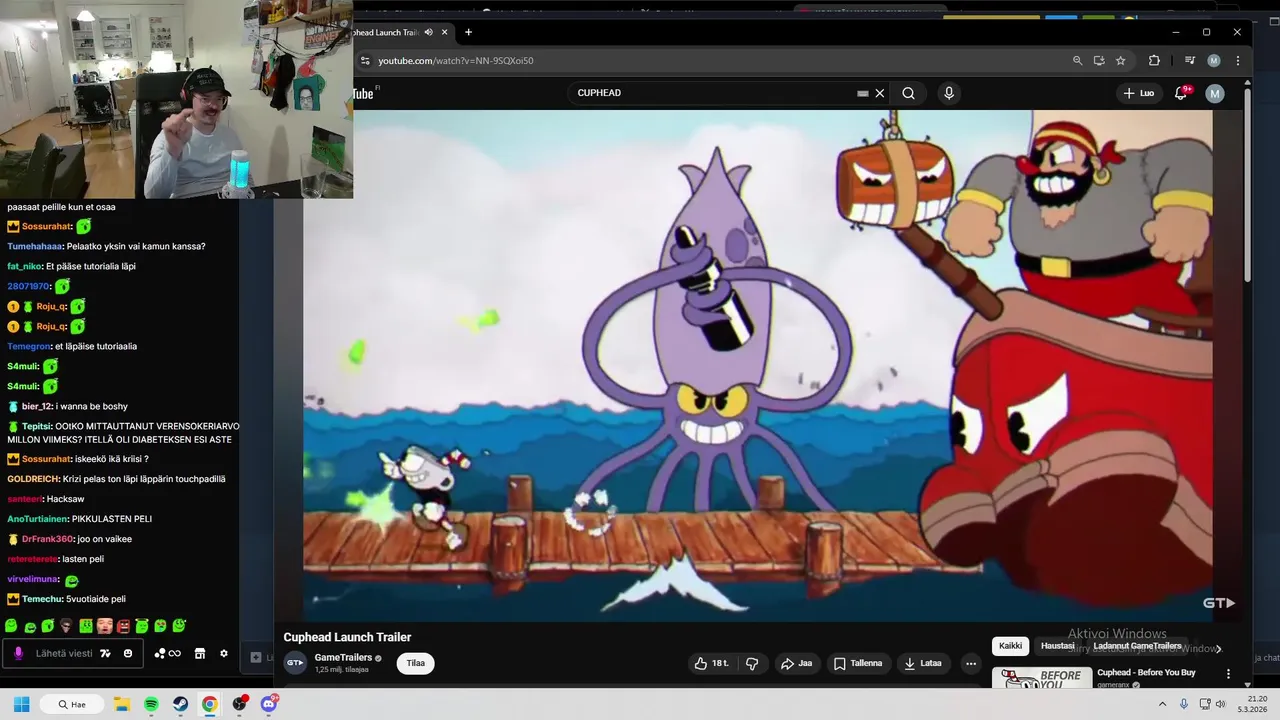
Task: Select the Ladannut GameTrailers filter chip
Action: point(1137,646)
